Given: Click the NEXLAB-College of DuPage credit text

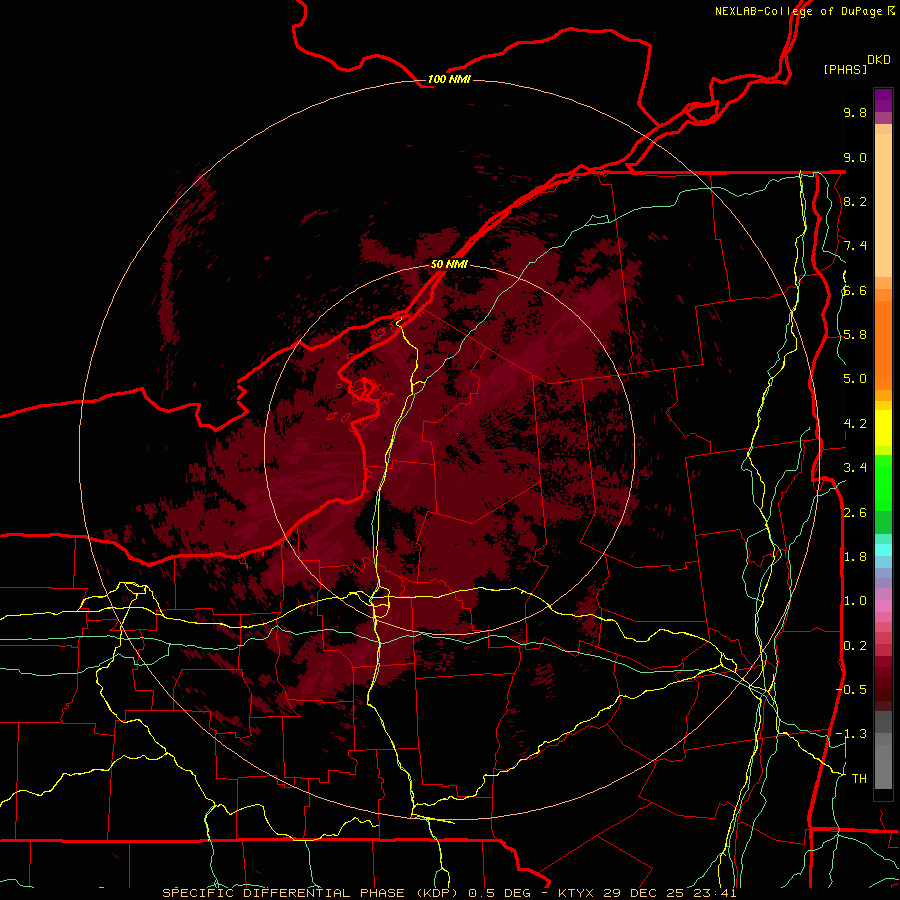Looking at the screenshot, I should click(799, 11).
